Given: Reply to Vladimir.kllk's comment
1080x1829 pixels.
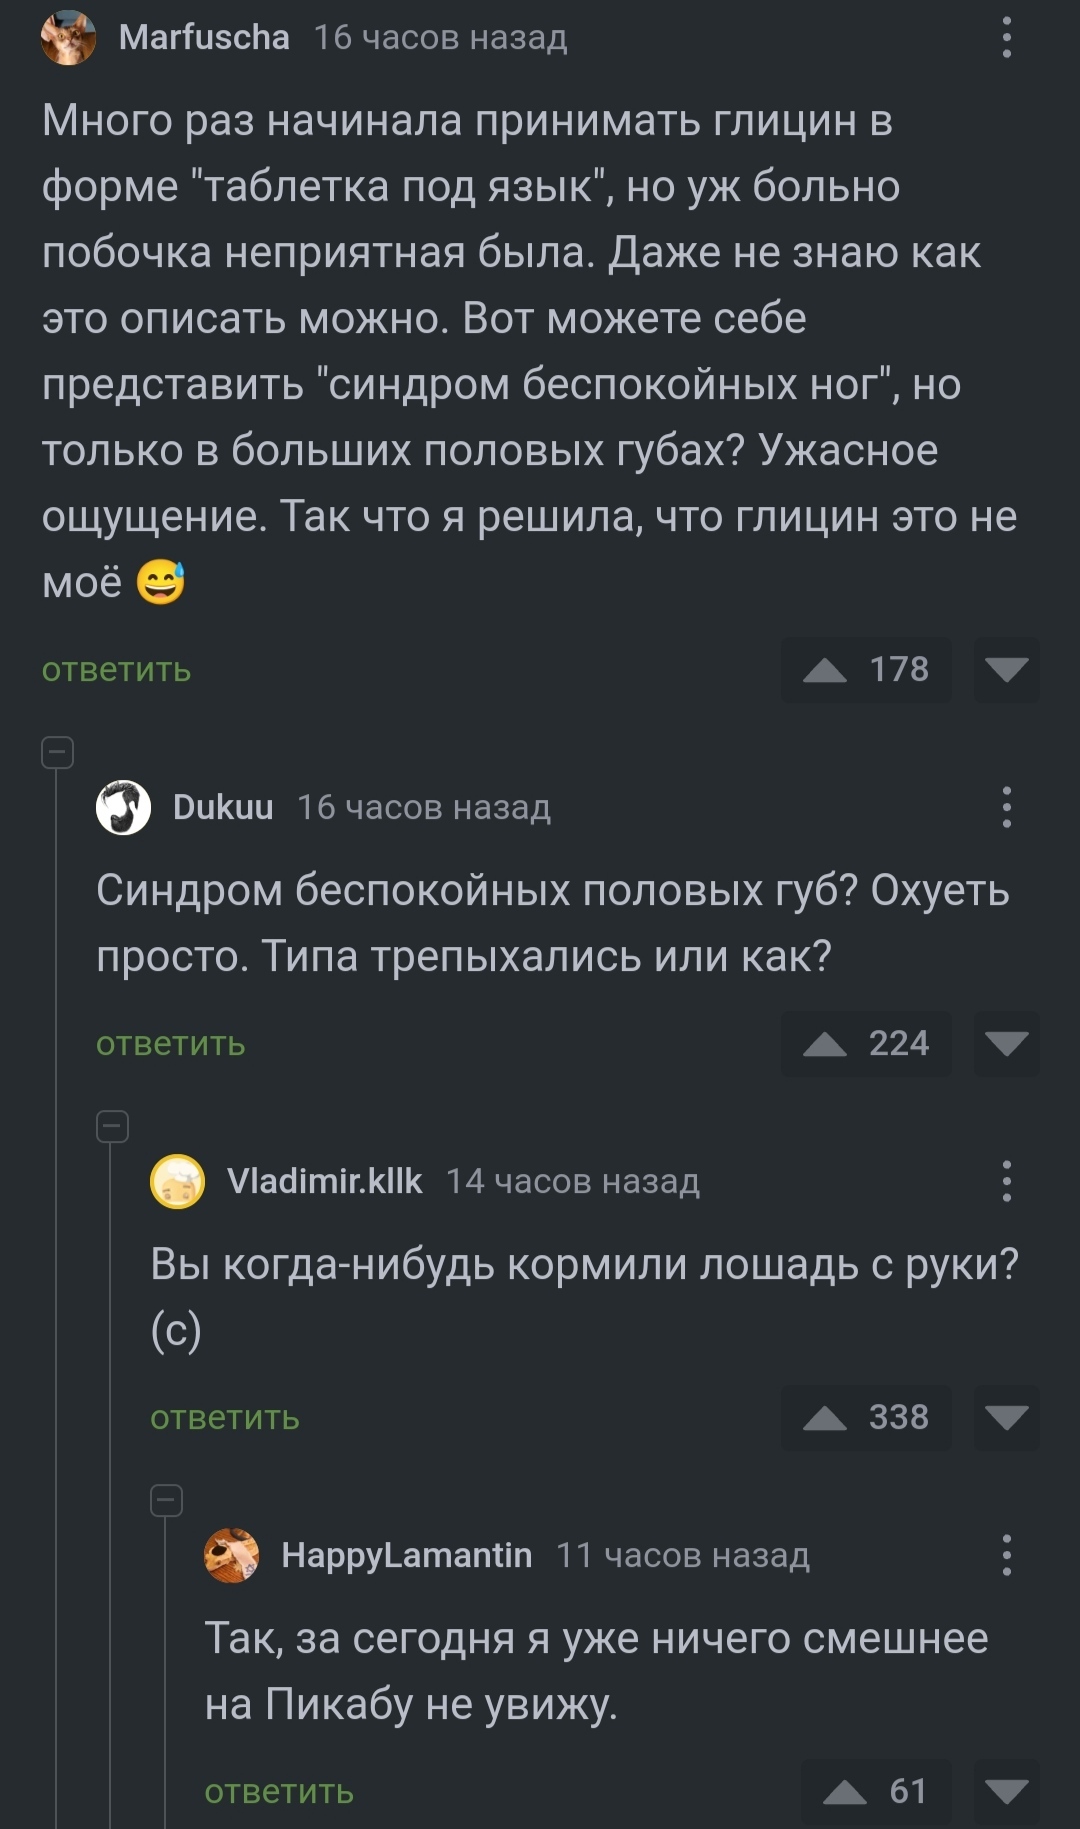Looking at the screenshot, I should click(224, 1418).
